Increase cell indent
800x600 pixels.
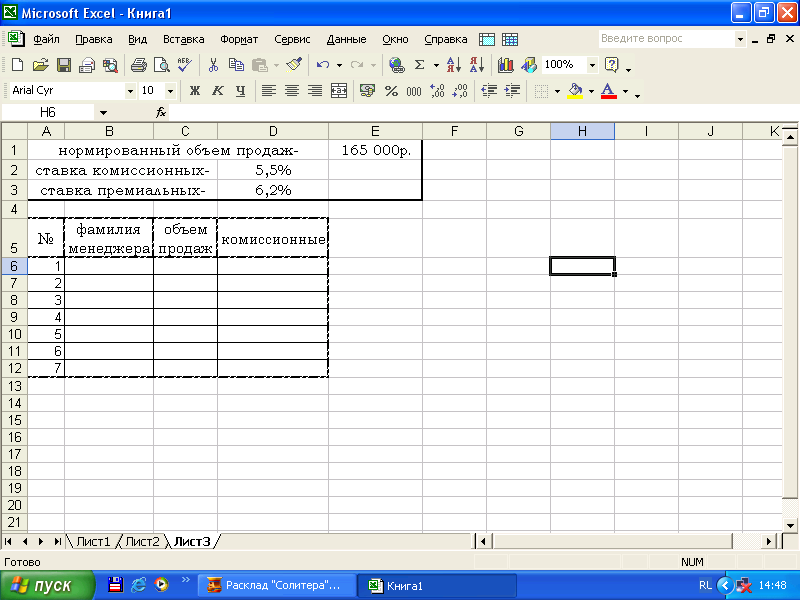point(512,91)
